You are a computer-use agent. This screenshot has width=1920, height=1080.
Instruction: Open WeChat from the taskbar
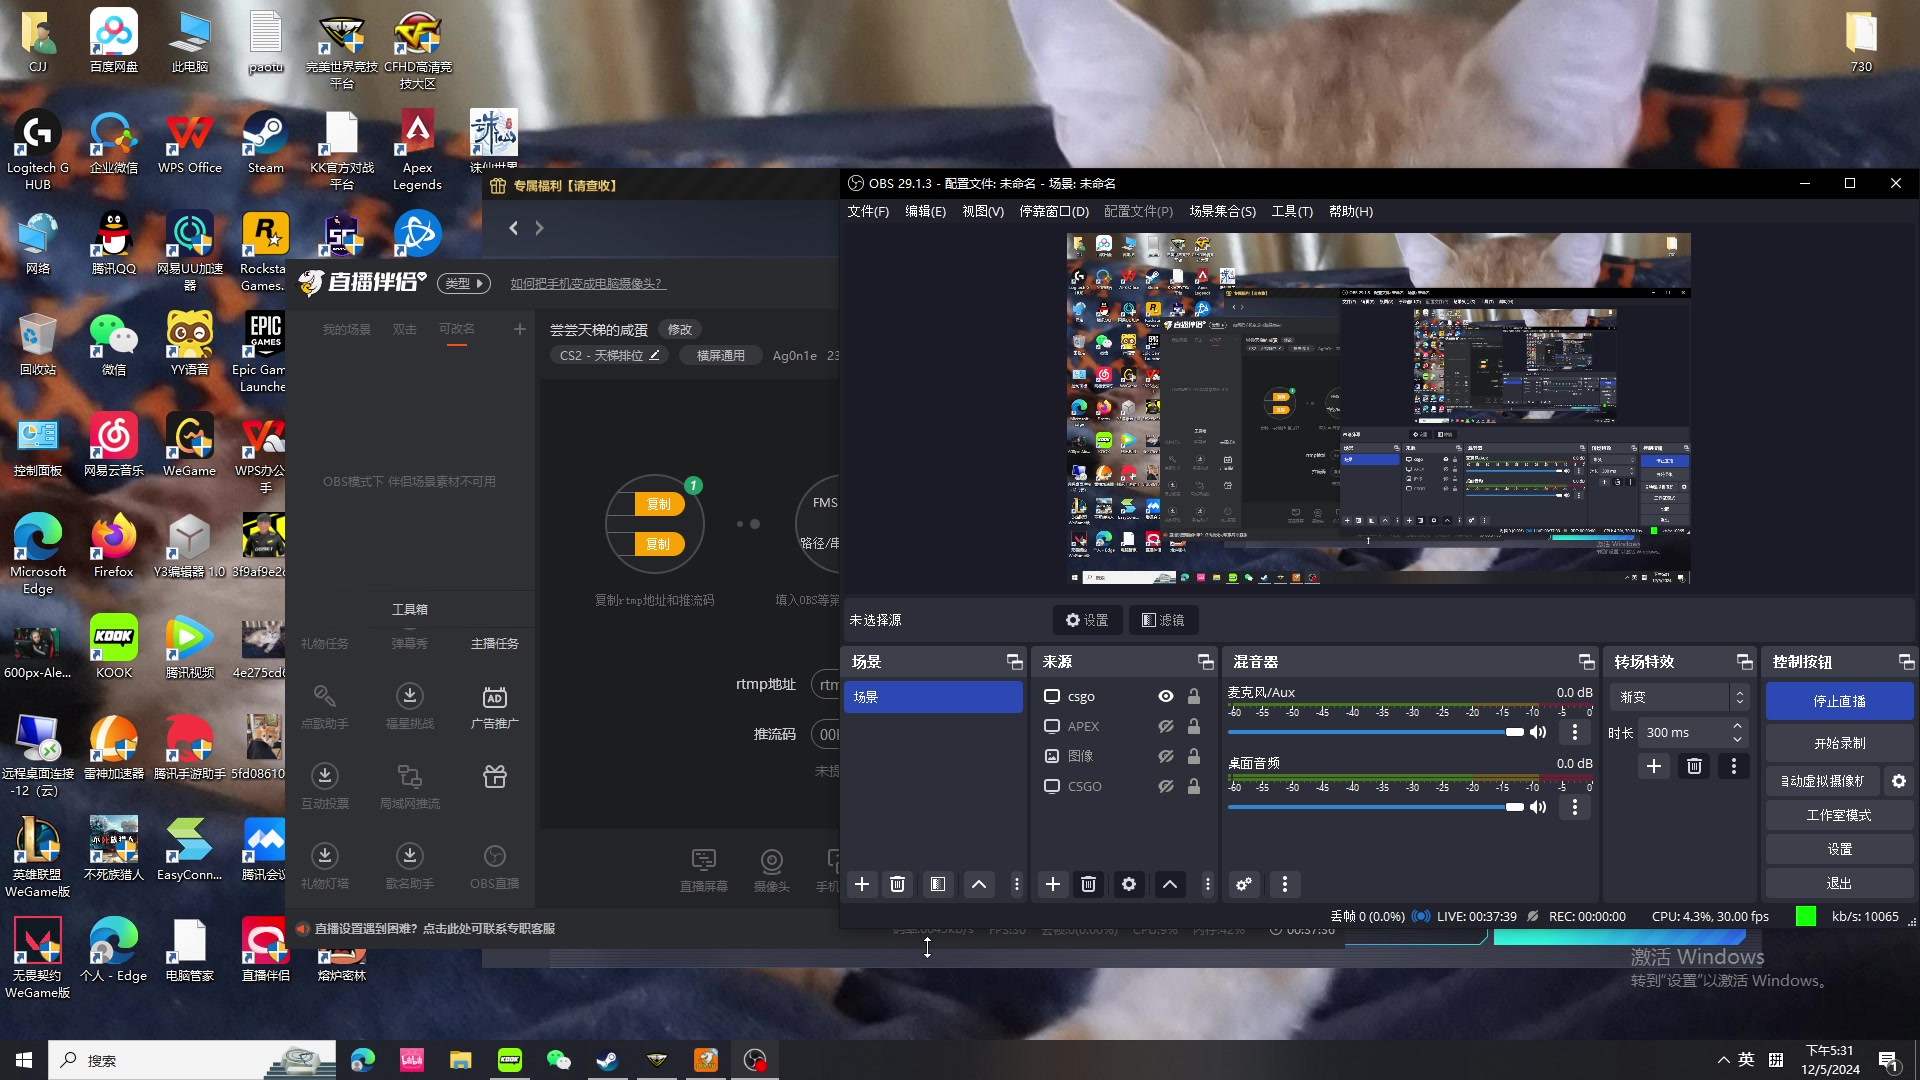(558, 1060)
